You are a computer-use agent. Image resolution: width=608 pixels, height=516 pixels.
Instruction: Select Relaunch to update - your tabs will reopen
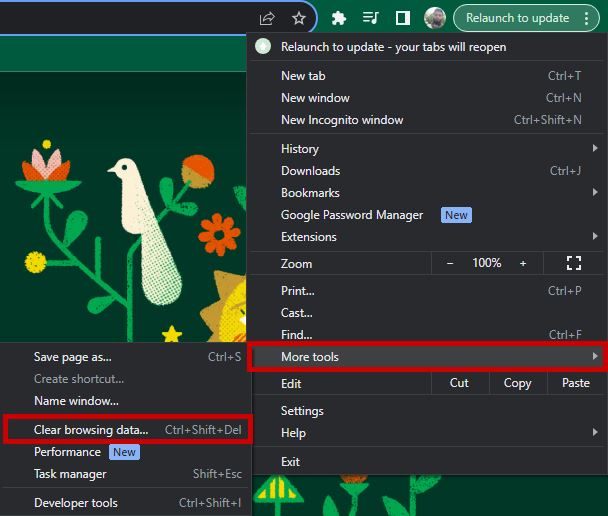(x=427, y=47)
